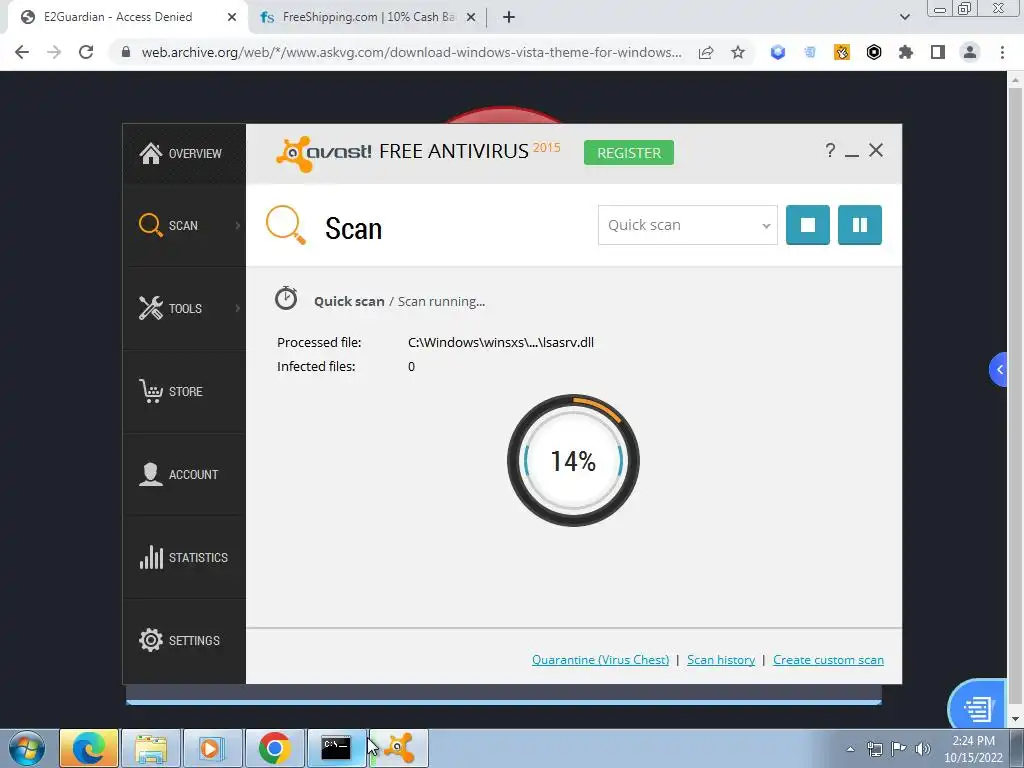Open the Account section in Avast sidebar
The width and height of the screenshot is (1024, 768).
(x=184, y=474)
